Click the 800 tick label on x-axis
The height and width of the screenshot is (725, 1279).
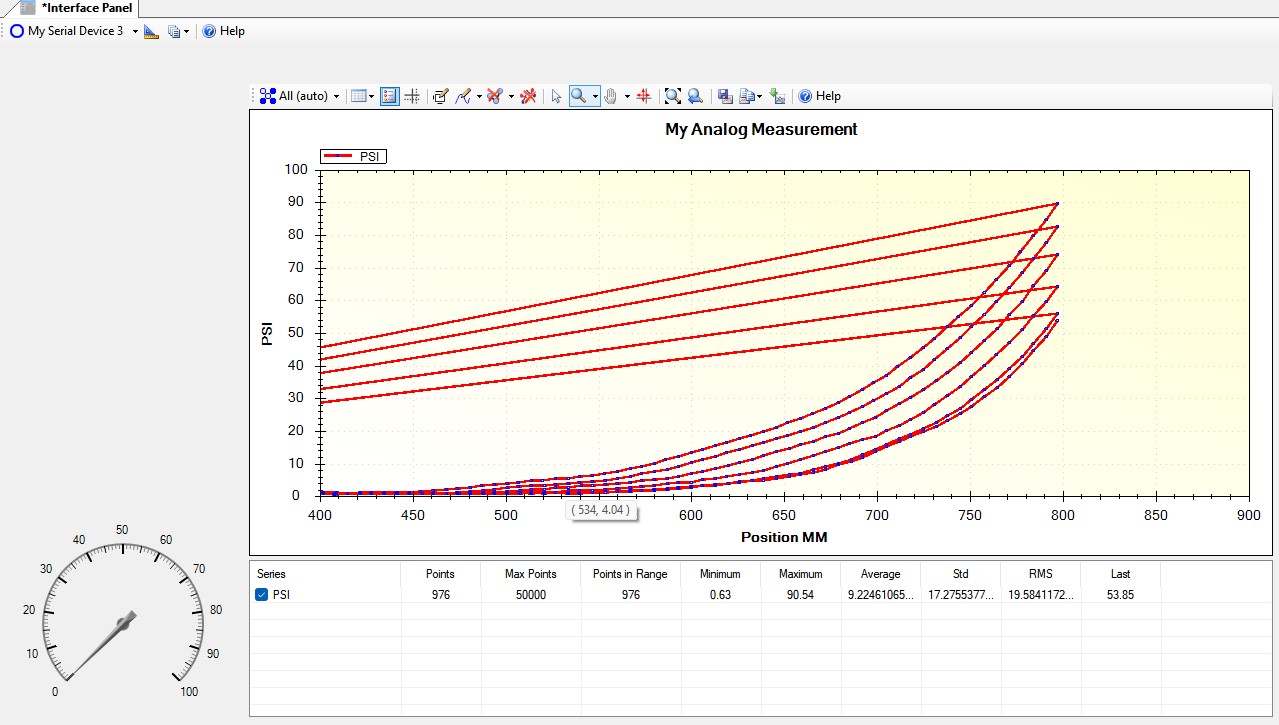coord(1064,515)
